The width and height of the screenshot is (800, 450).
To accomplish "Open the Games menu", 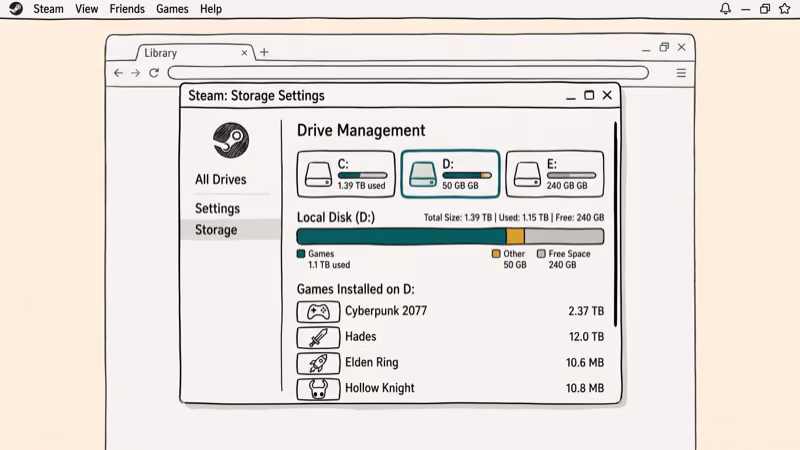I will click(172, 9).
